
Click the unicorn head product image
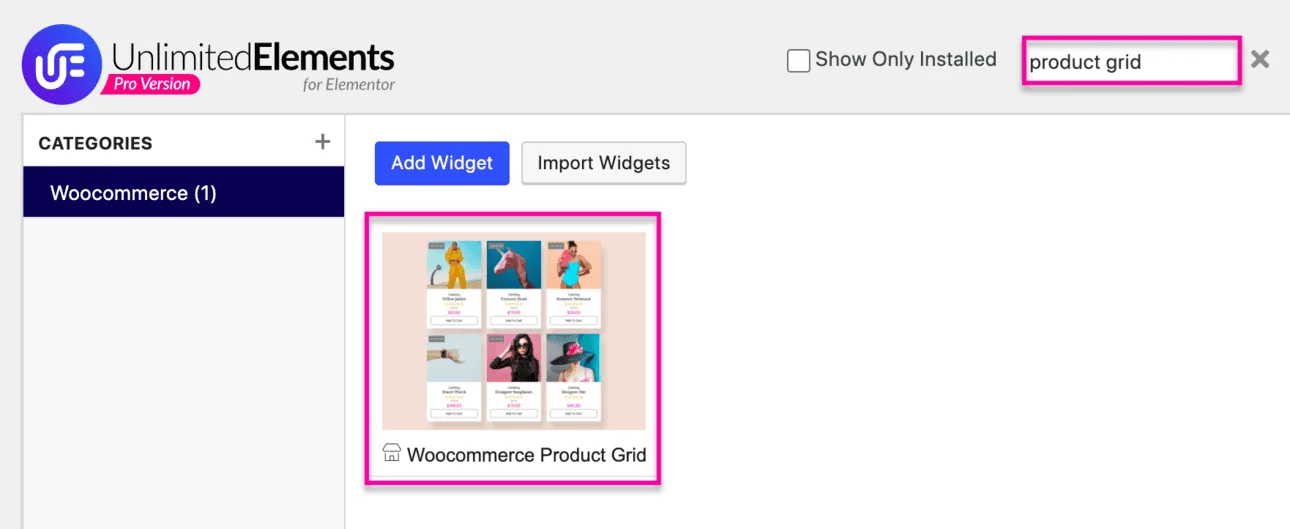coord(514,265)
